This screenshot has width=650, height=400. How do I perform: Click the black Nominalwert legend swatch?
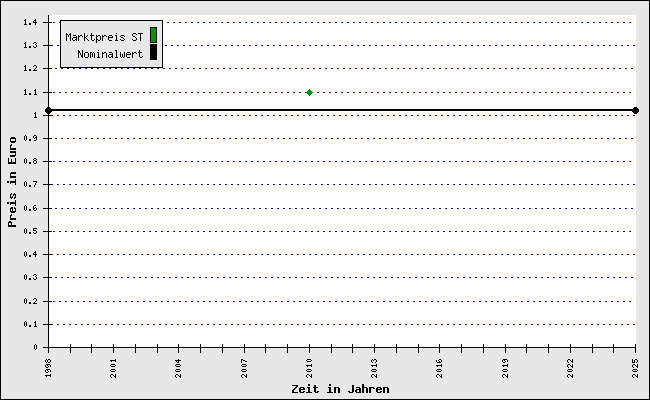point(153,52)
